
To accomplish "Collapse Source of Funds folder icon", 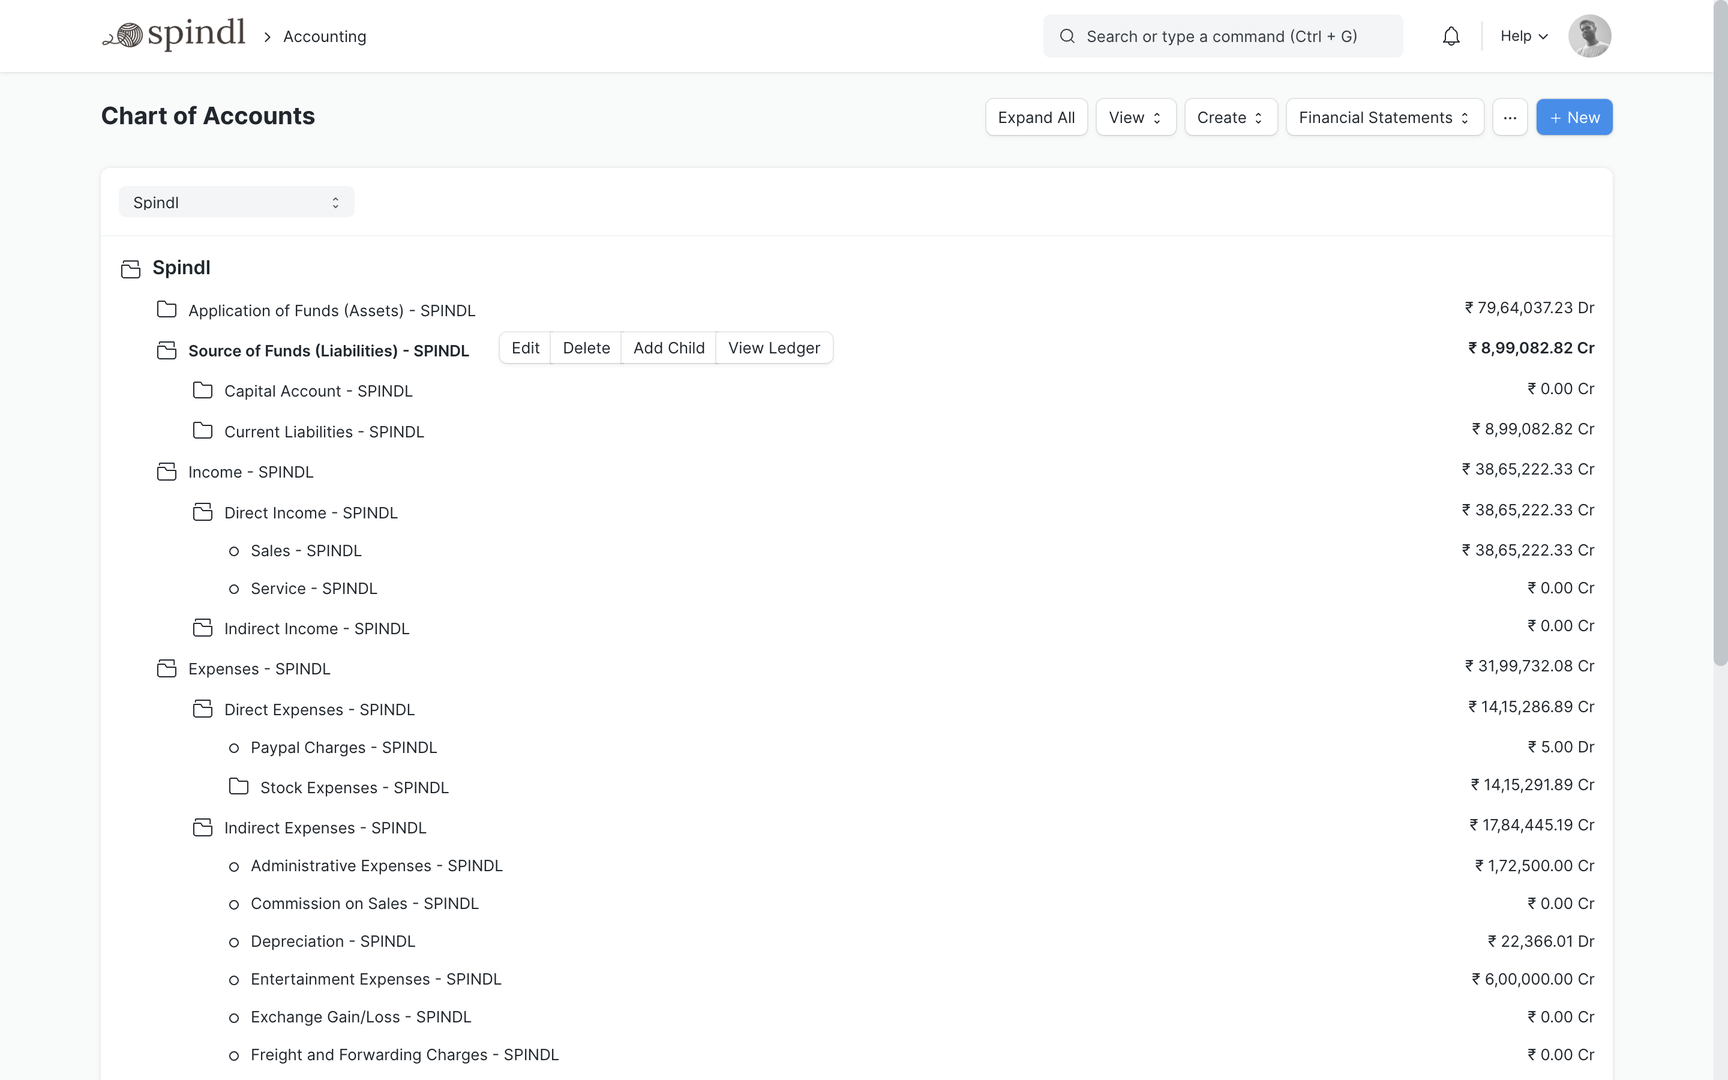I will pyautogui.click(x=167, y=350).
